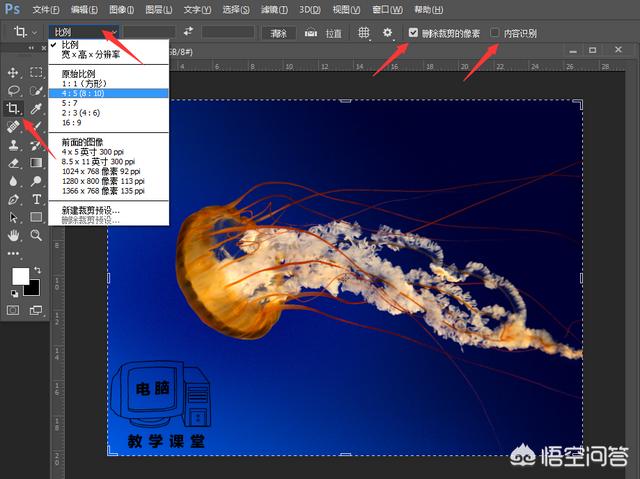Select the Dodge tool
The width and height of the screenshot is (640, 479).
[36, 181]
